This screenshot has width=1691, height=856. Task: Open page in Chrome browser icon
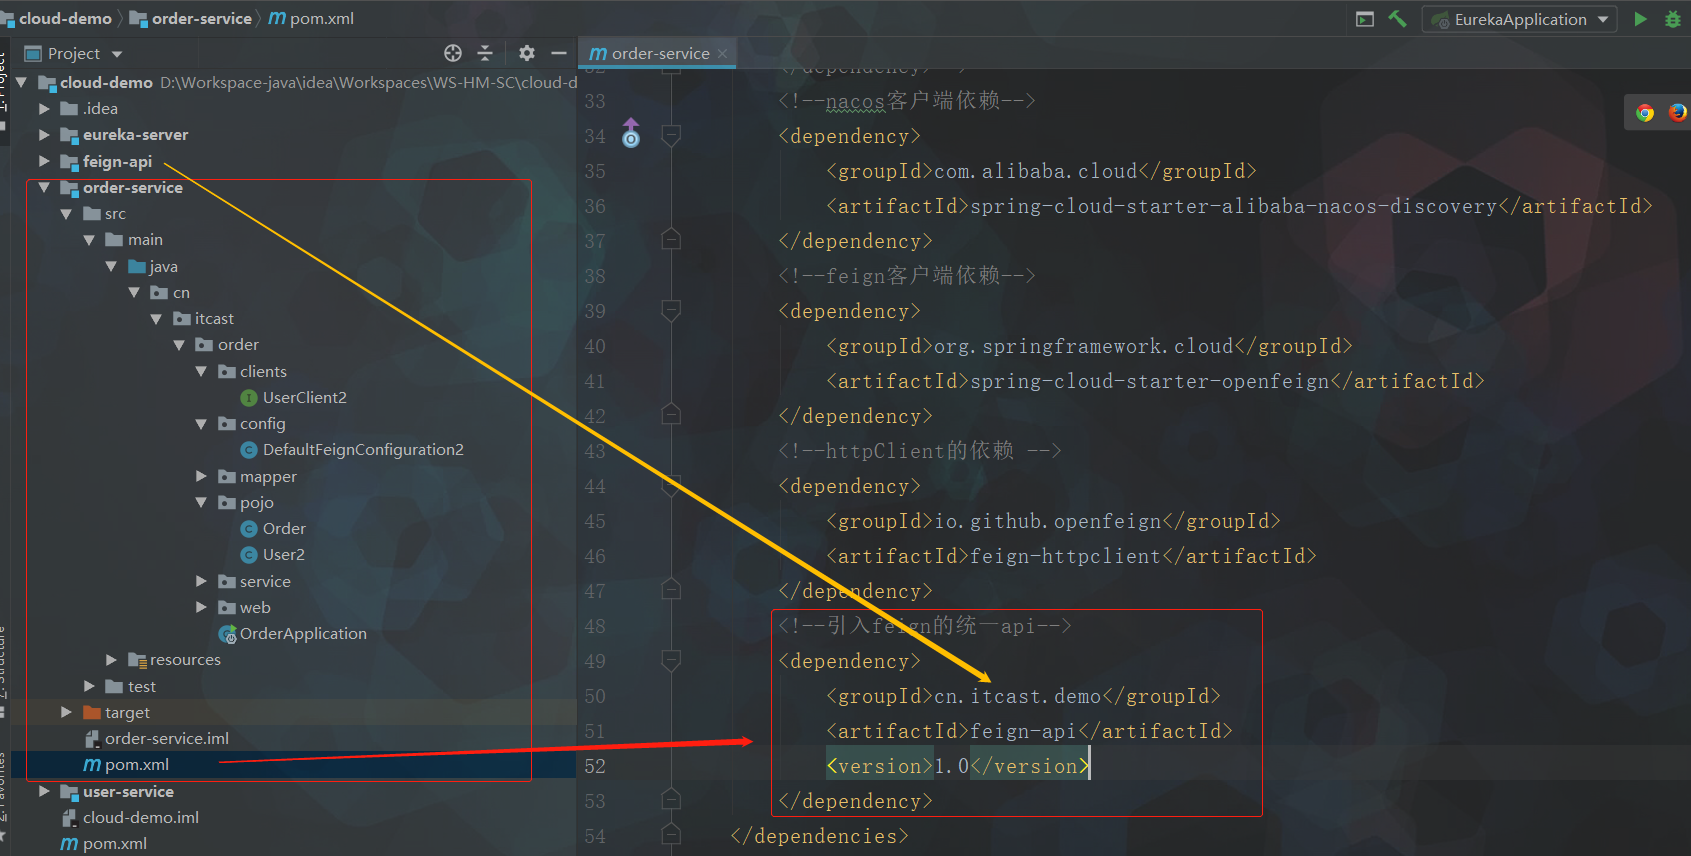point(1645,113)
